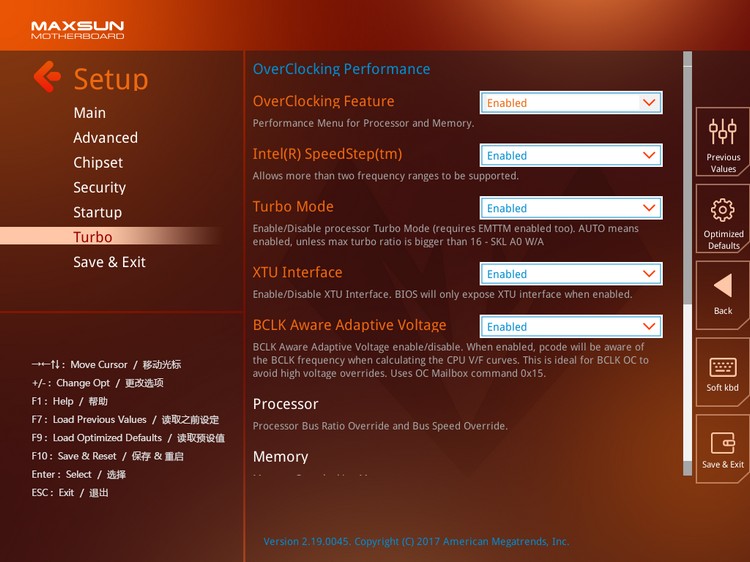Click the Version 2.19.0045 copyright text
Image resolution: width=750 pixels, height=562 pixels.
[416, 541]
